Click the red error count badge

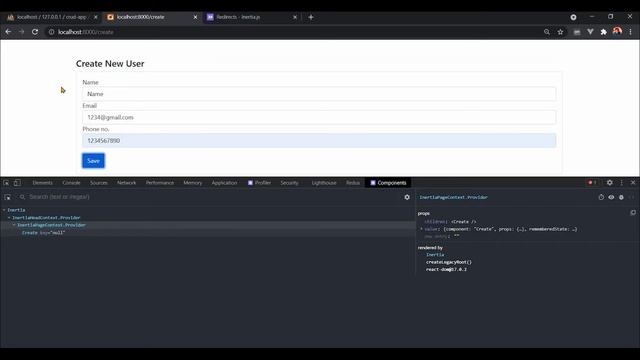592,182
